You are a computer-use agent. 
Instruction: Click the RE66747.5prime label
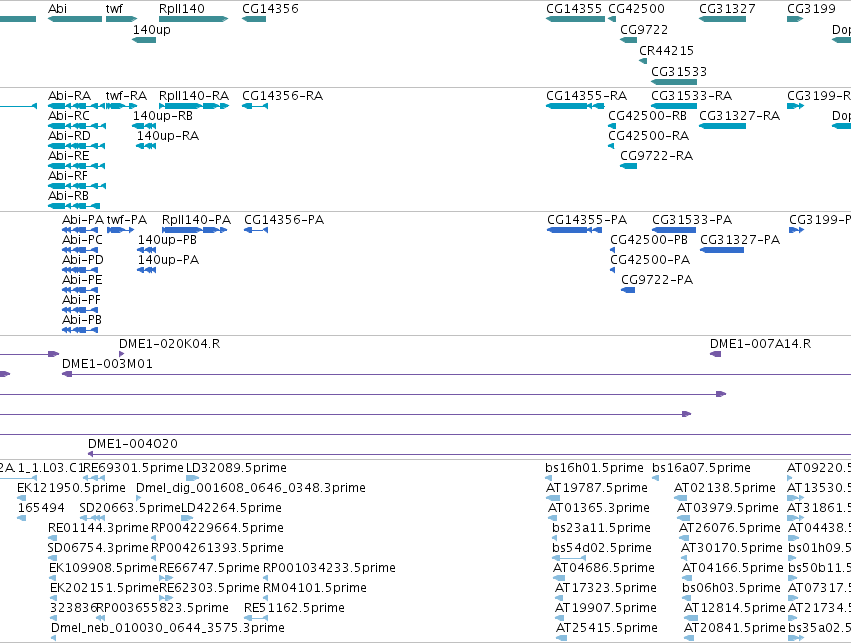209,568
